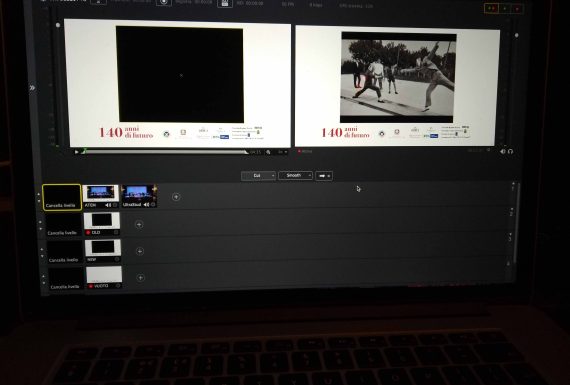The height and width of the screenshot is (385, 570).
Task: Tick the small checkbox on the NEW variant
Action: tap(117, 260)
